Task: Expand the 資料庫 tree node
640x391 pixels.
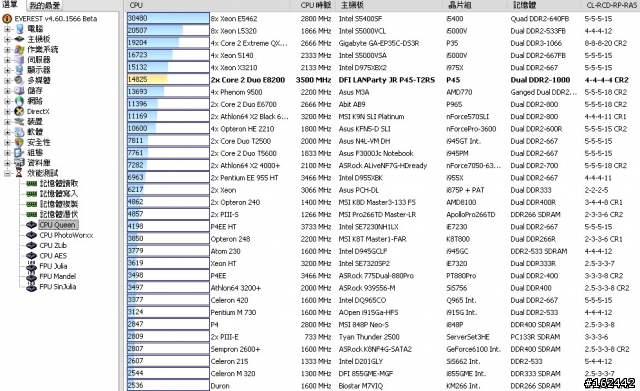Action: 7,163
